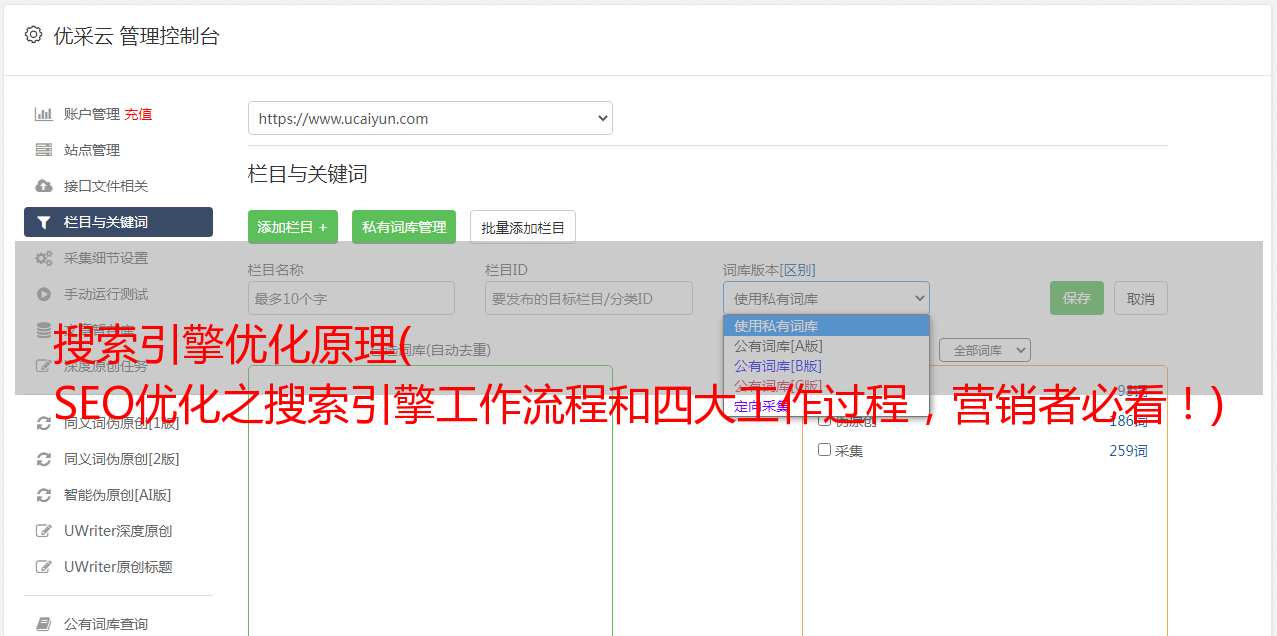
Task: Click the edit icon for UWriter原创标题
Action: click(44, 567)
